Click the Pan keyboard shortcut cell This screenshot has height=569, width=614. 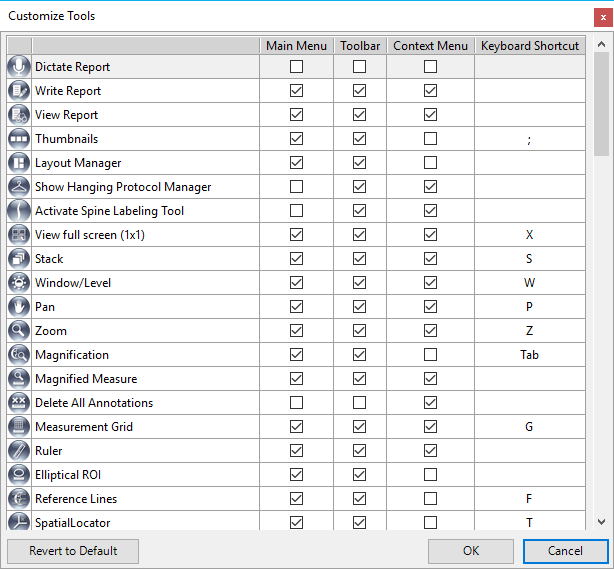(x=530, y=307)
